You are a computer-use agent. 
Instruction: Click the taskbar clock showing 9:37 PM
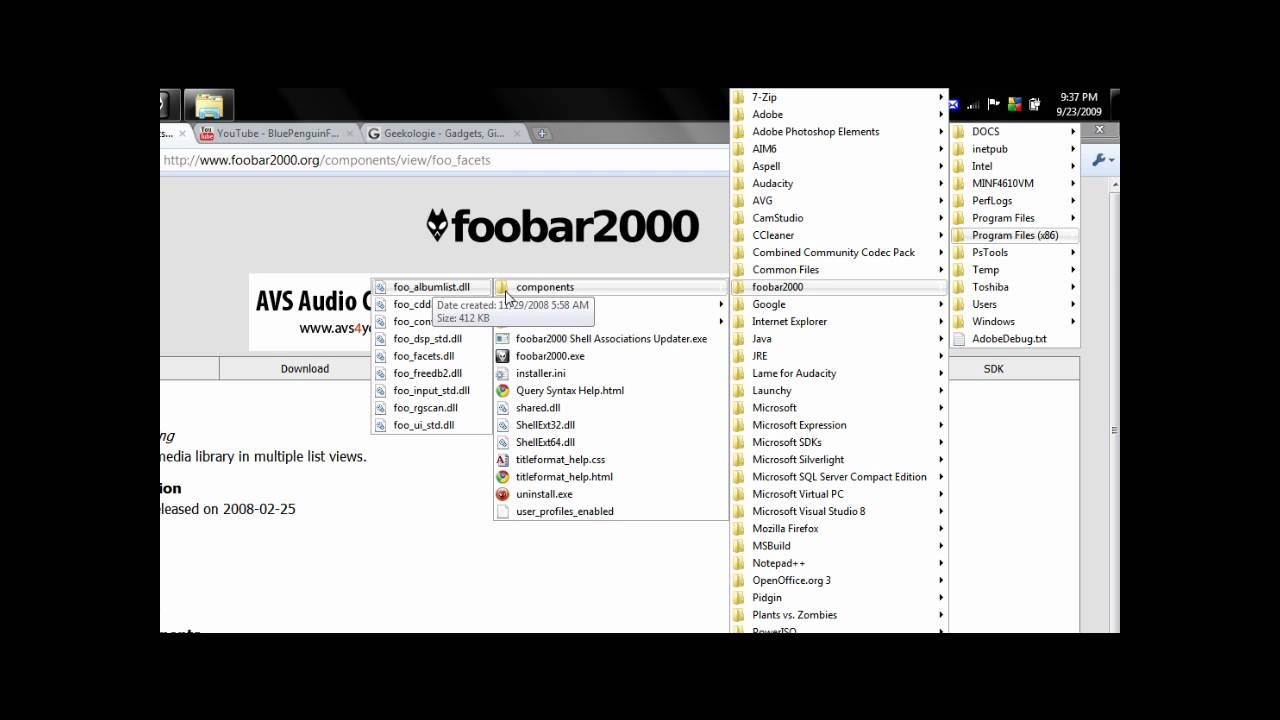[1078, 104]
